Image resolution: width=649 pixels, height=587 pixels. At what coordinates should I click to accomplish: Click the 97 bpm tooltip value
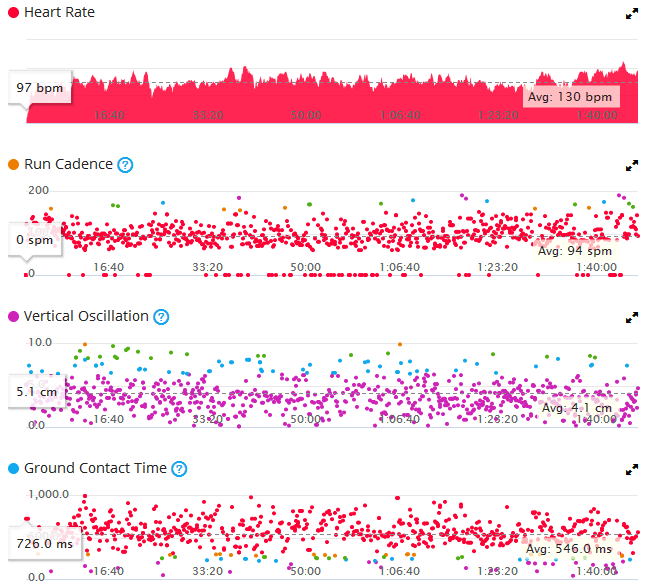[40, 88]
